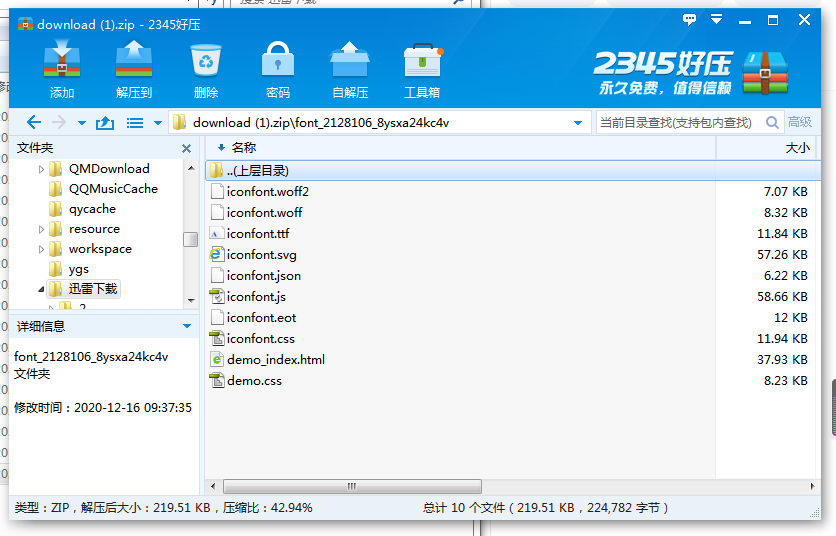Minimize the 2345好压 window
836x536 pixels.
(x=745, y=21)
